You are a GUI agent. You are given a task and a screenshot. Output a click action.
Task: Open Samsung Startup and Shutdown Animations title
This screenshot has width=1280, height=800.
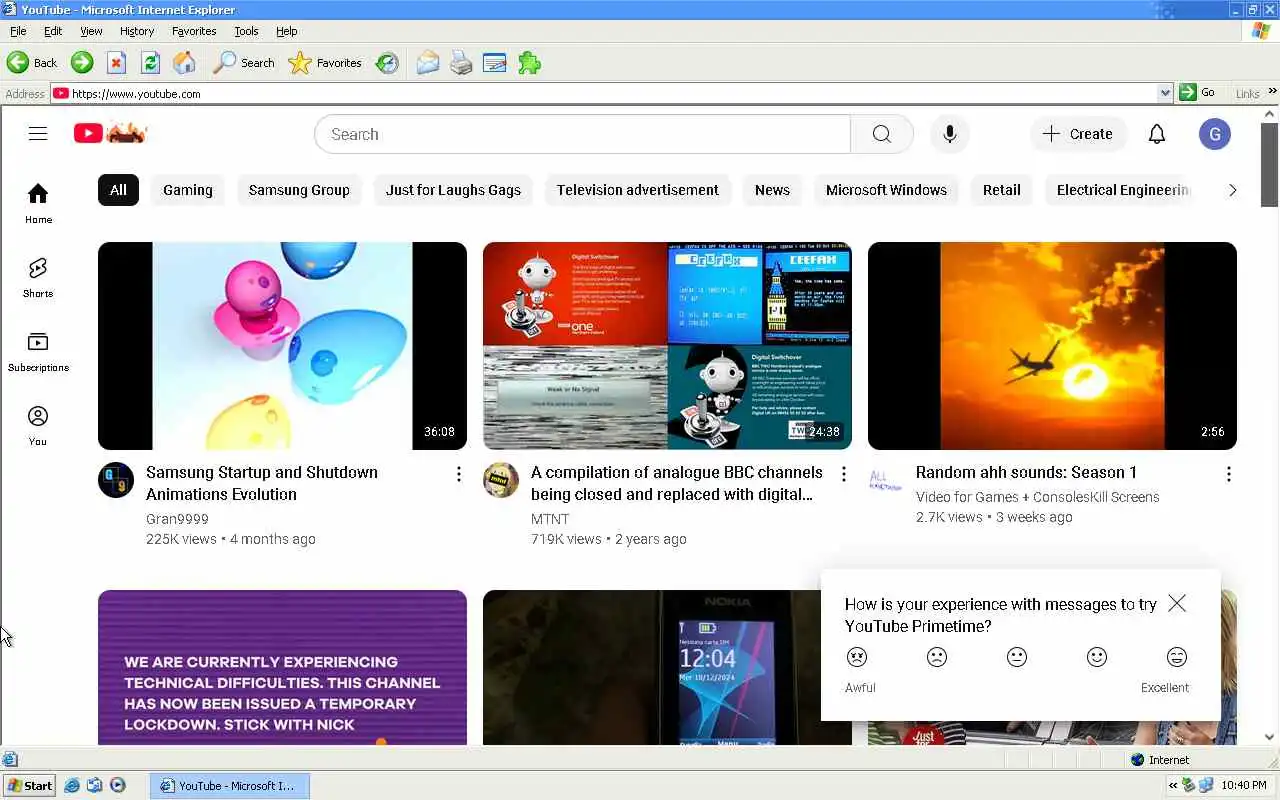pyautogui.click(x=262, y=483)
